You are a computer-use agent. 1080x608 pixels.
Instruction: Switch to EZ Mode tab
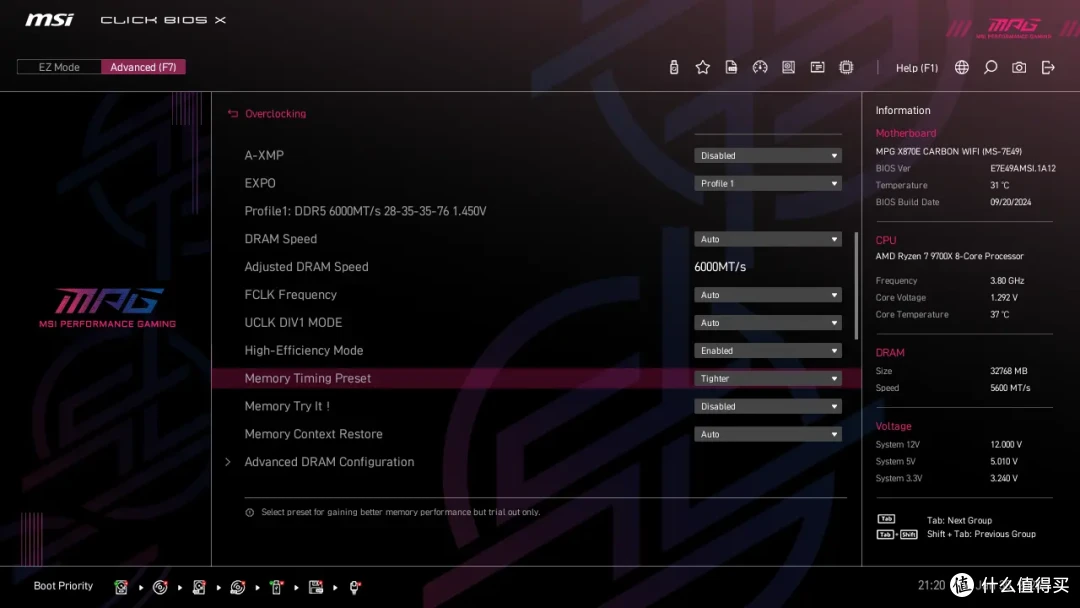click(x=59, y=67)
